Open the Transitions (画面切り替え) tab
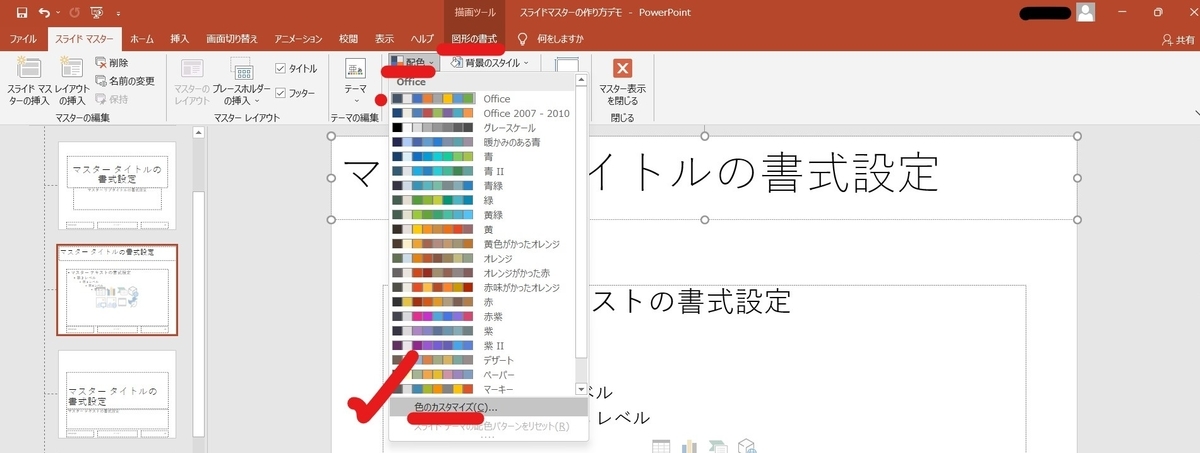This screenshot has height=453, width=1200. pyautogui.click(x=232, y=39)
